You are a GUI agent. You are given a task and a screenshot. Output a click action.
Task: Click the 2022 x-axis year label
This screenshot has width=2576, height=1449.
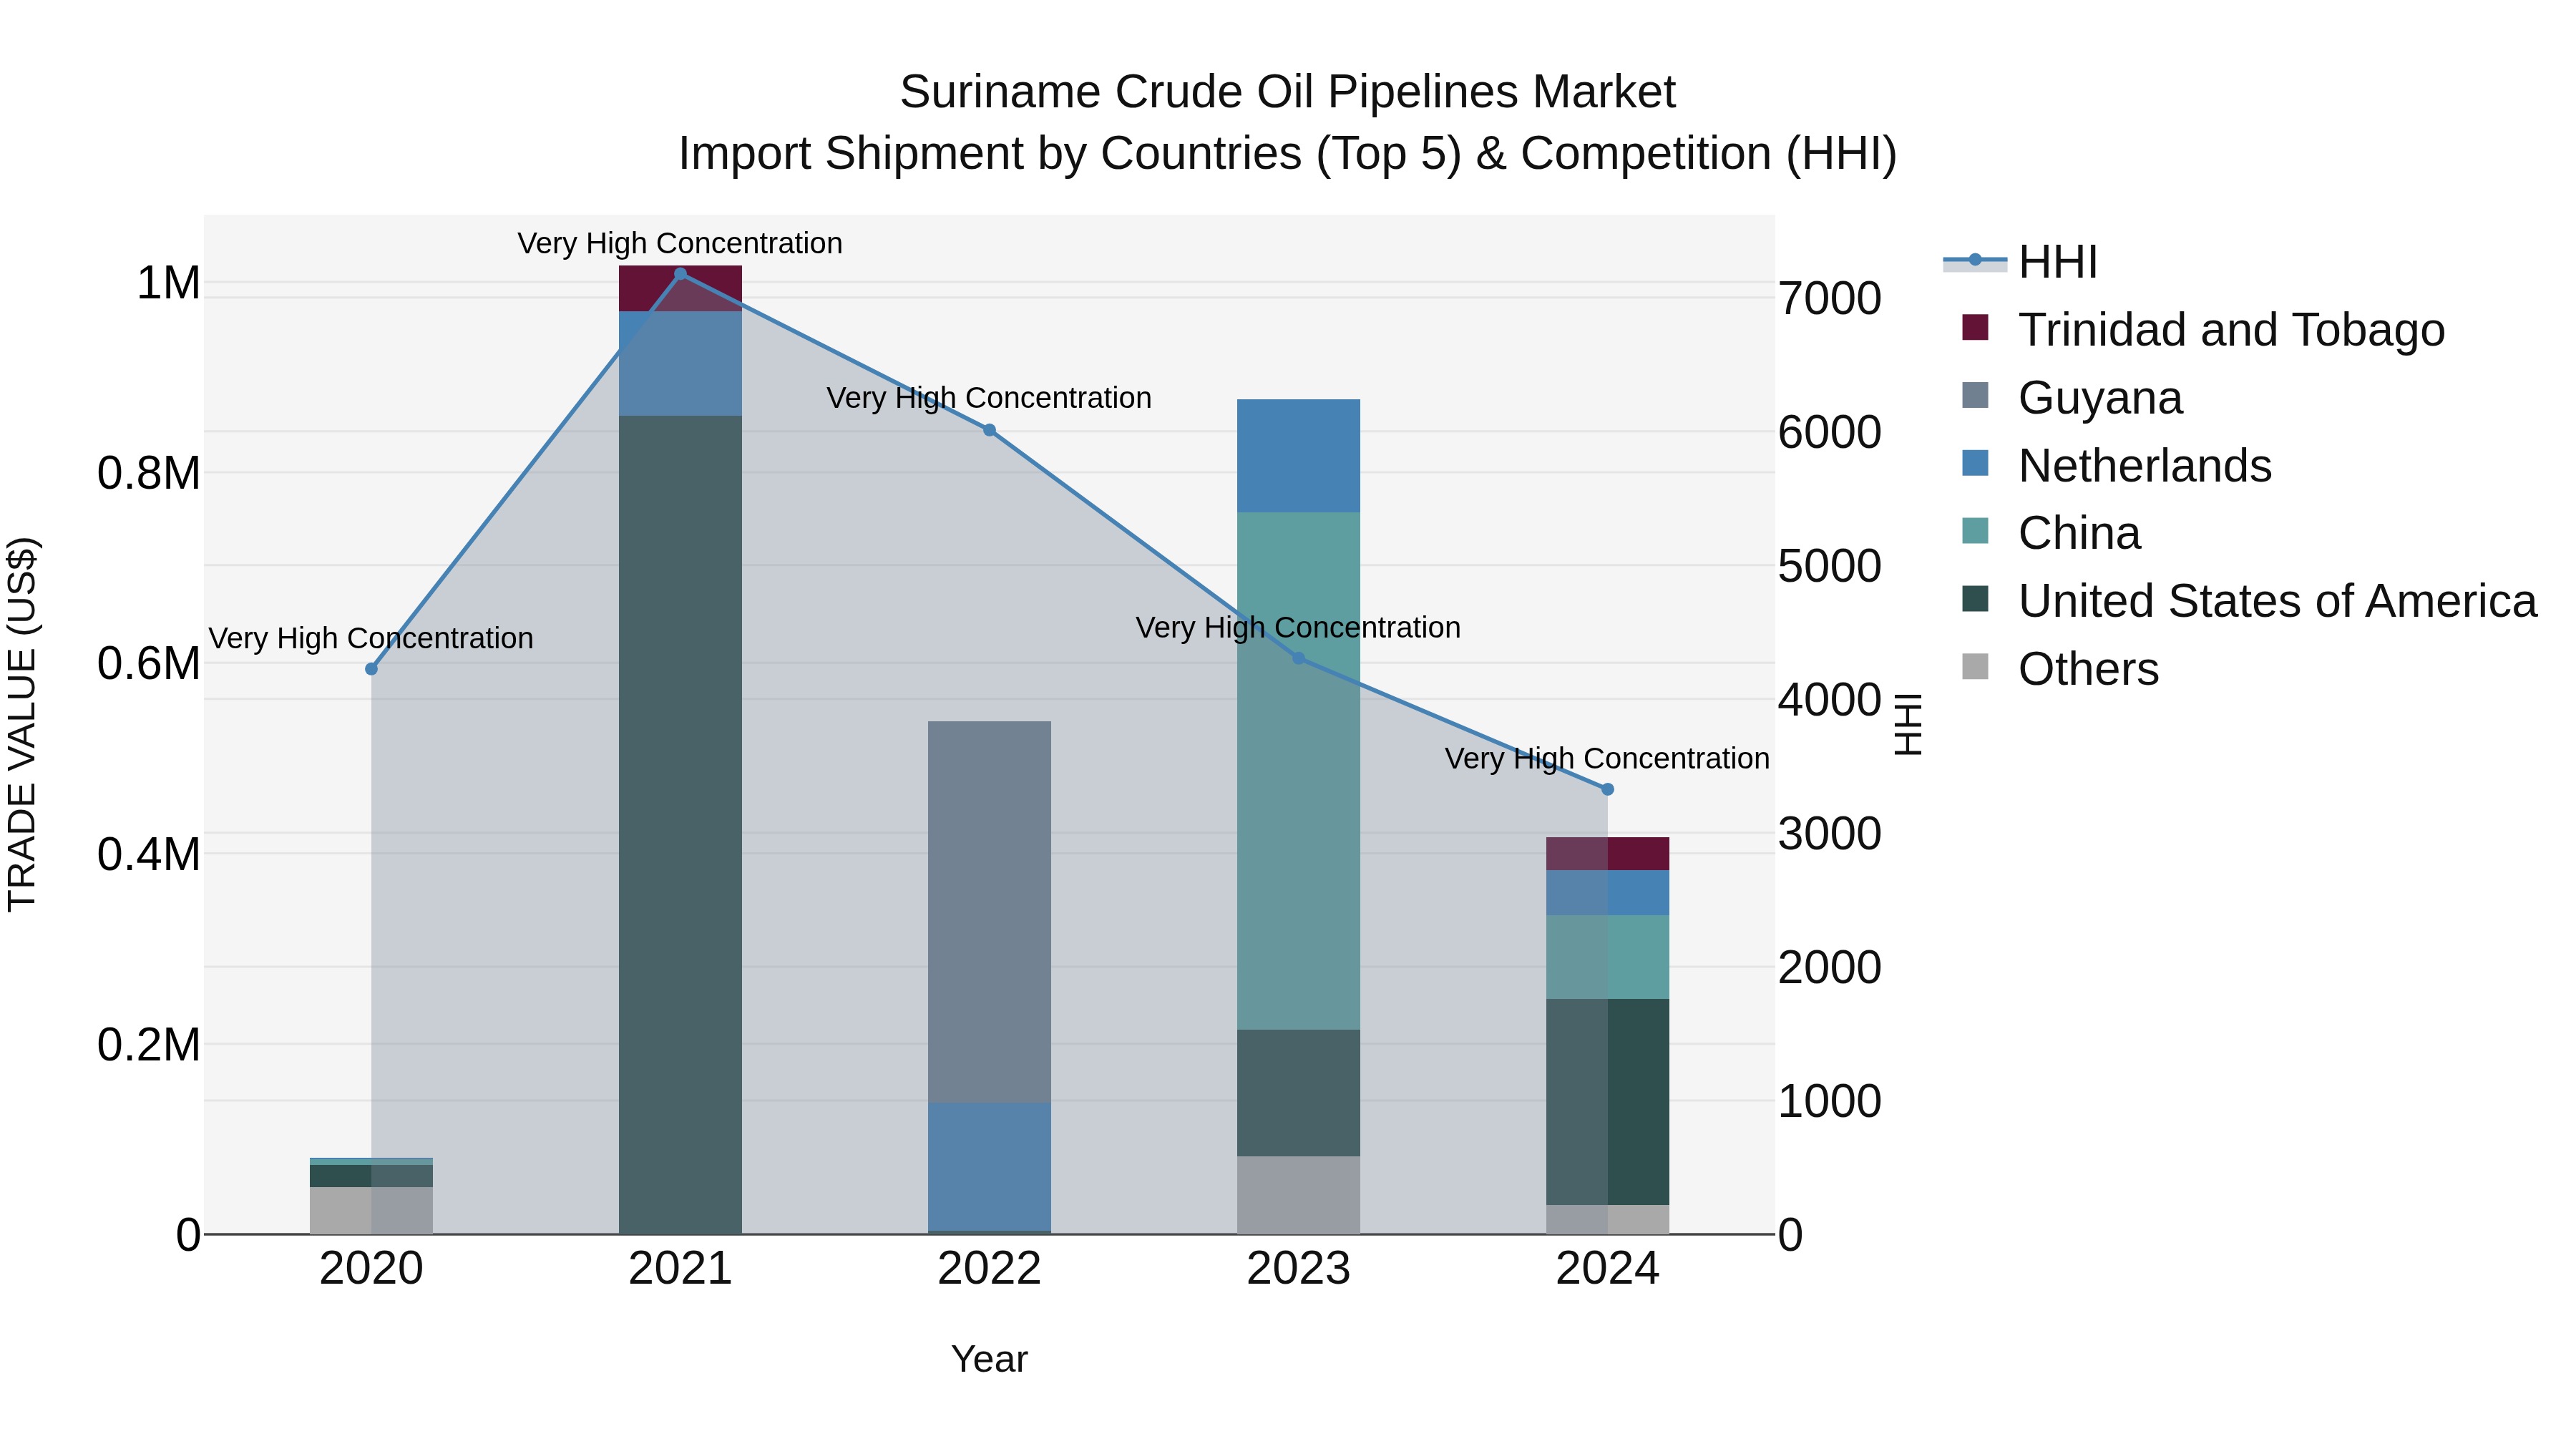990,1269
